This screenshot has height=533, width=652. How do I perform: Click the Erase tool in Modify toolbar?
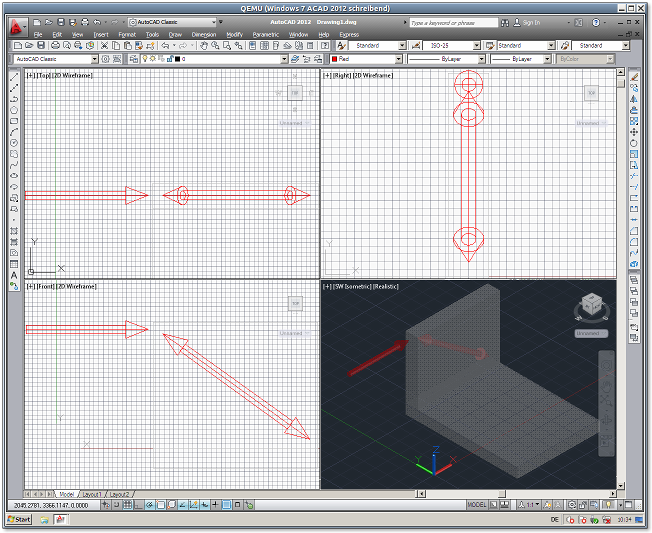coord(635,77)
